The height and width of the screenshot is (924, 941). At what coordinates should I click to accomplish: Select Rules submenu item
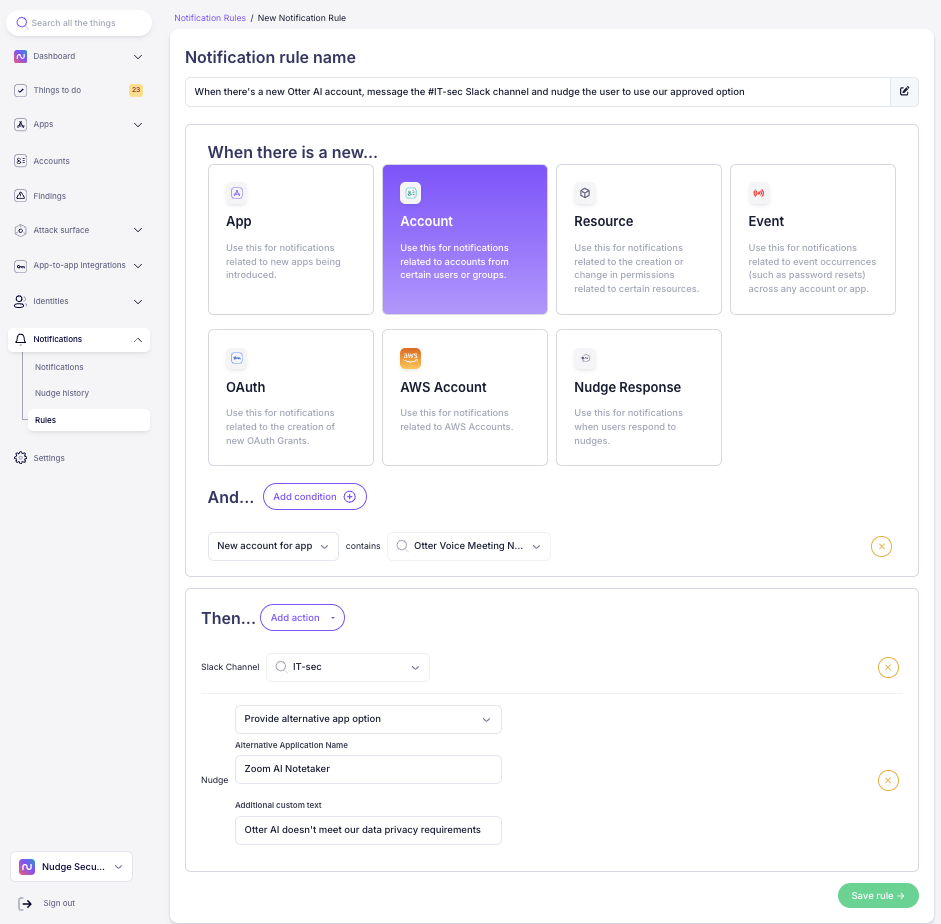(x=88, y=420)
